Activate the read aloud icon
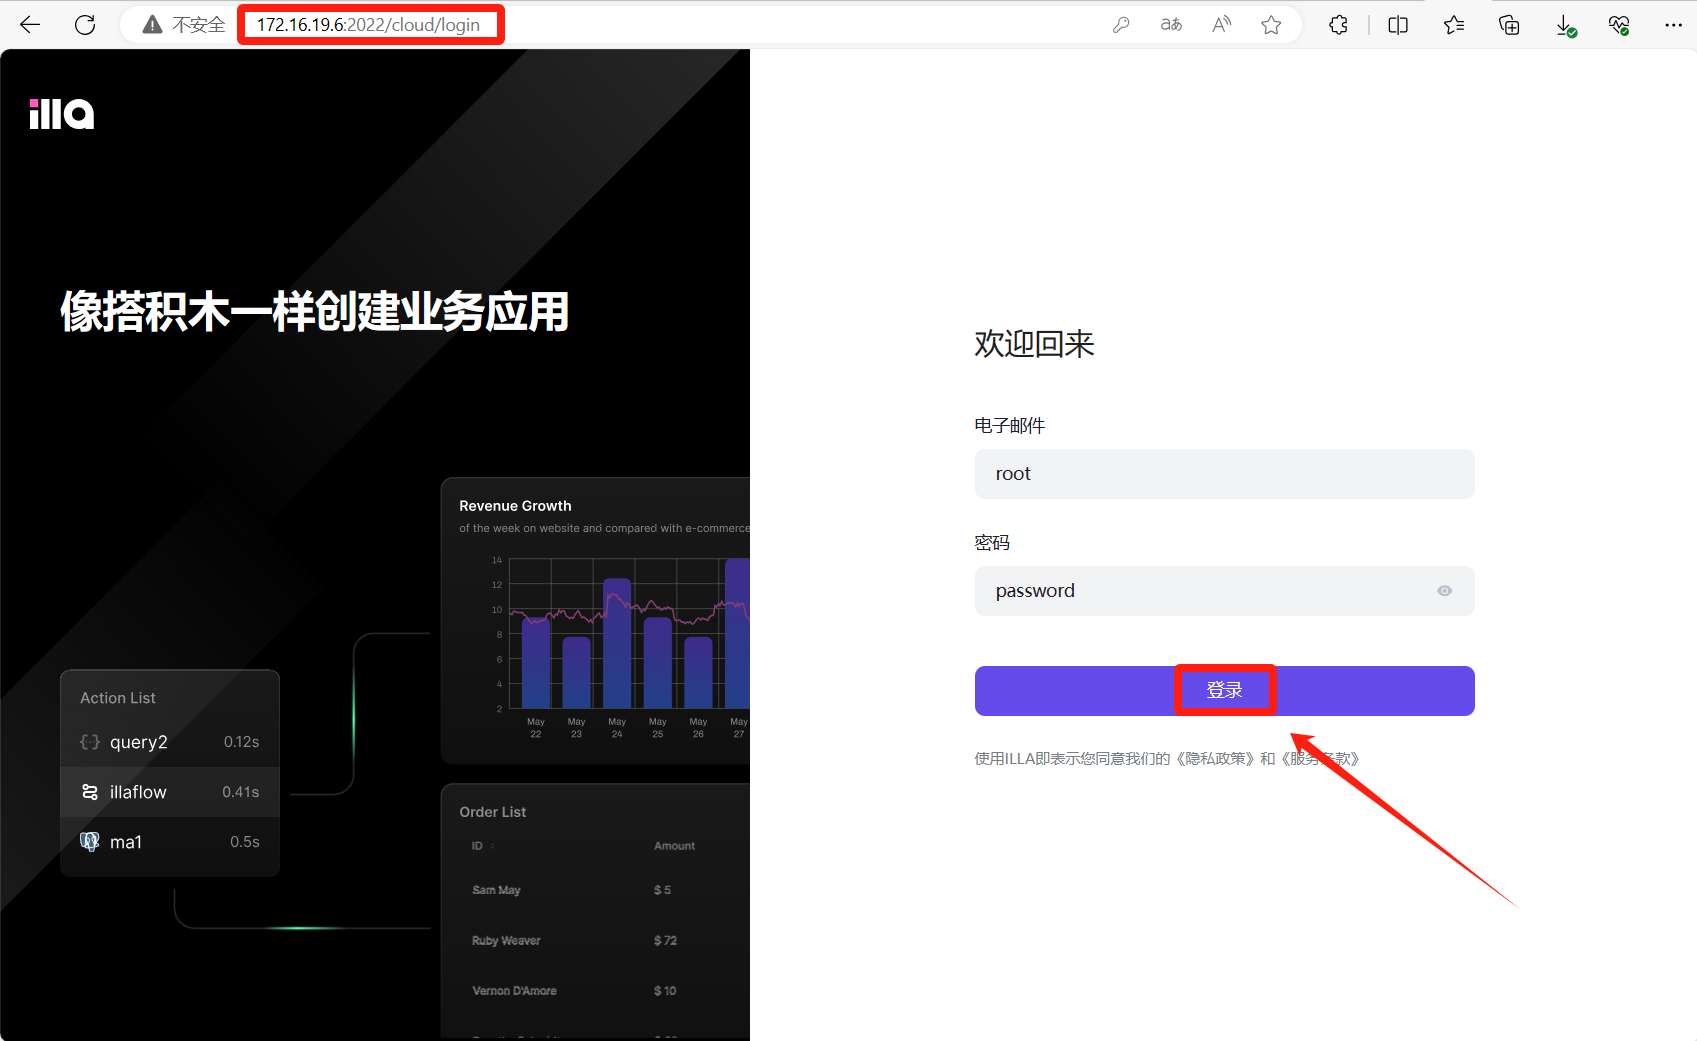Image resolution: width=1697 pixels, height=1041 pixels. 1221,25
